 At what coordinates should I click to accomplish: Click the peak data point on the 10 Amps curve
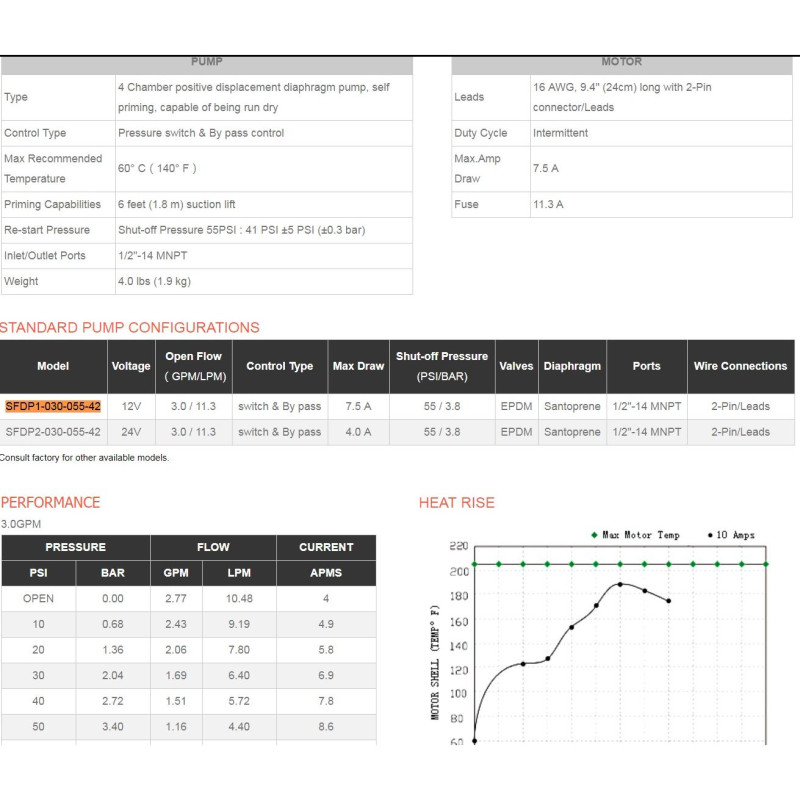pos(620,584)
